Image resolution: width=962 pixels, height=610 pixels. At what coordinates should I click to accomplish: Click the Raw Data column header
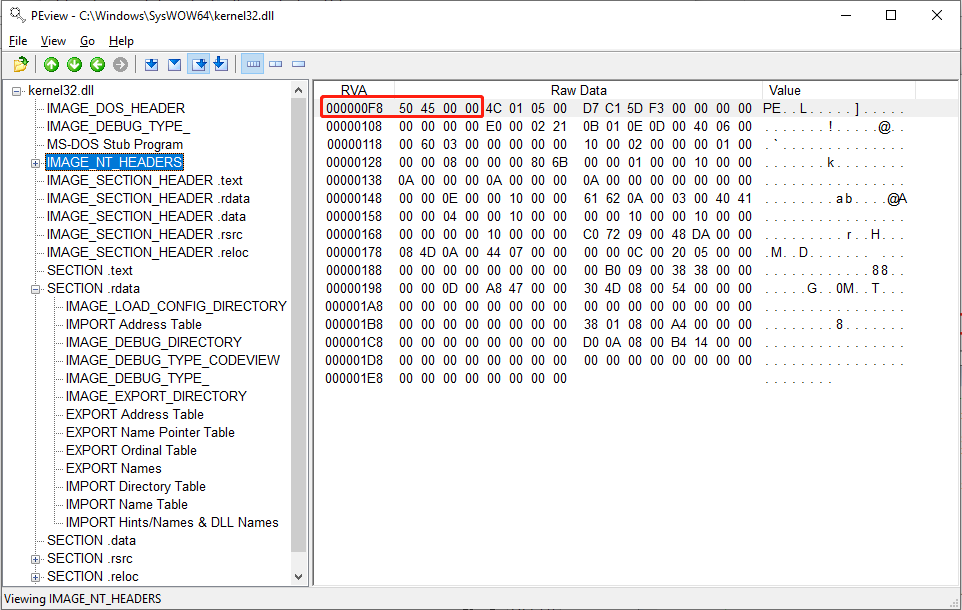pyautogui.click(x=578, y=90)
